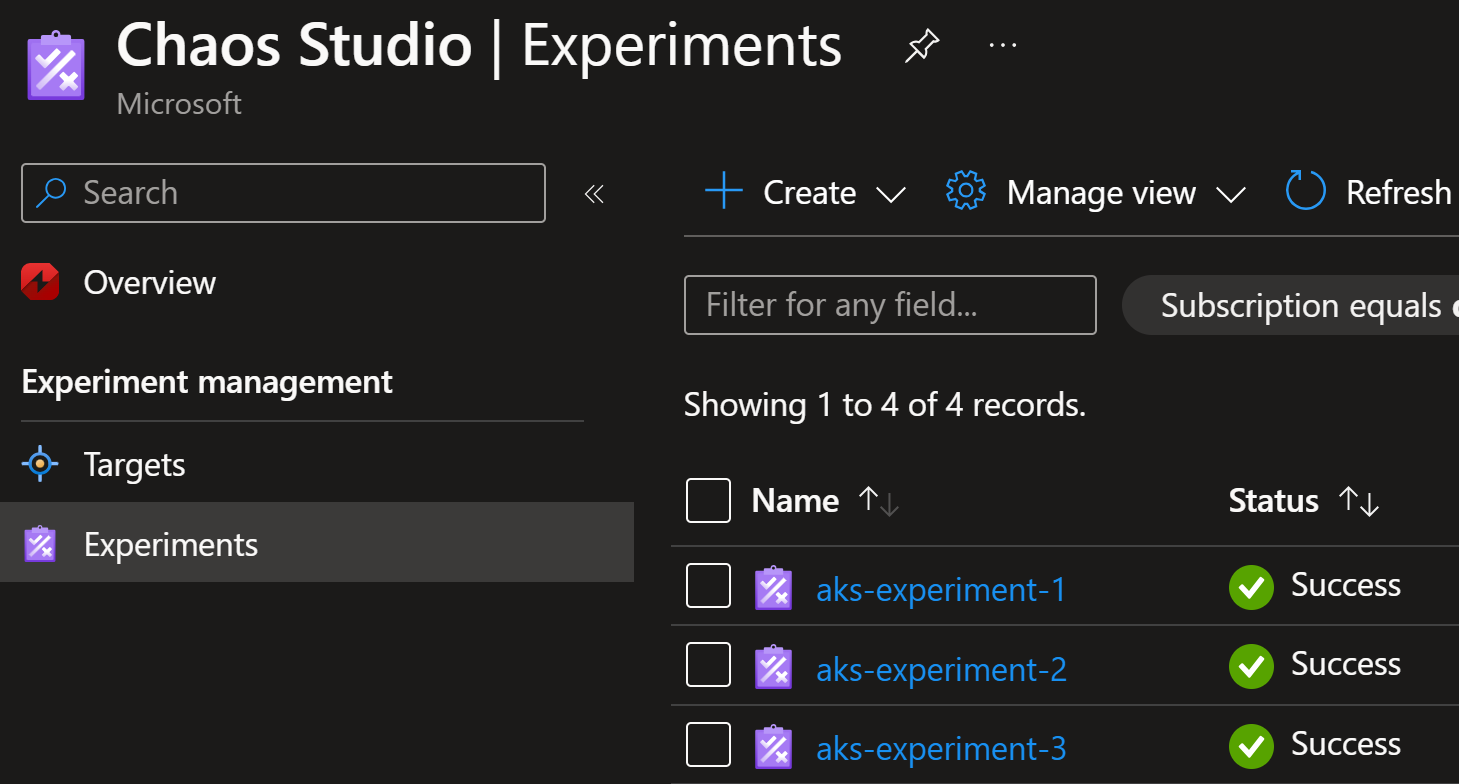Click the Chaos Studio logo icon in header
This screenshot has width=1459, height=784.
56,65
